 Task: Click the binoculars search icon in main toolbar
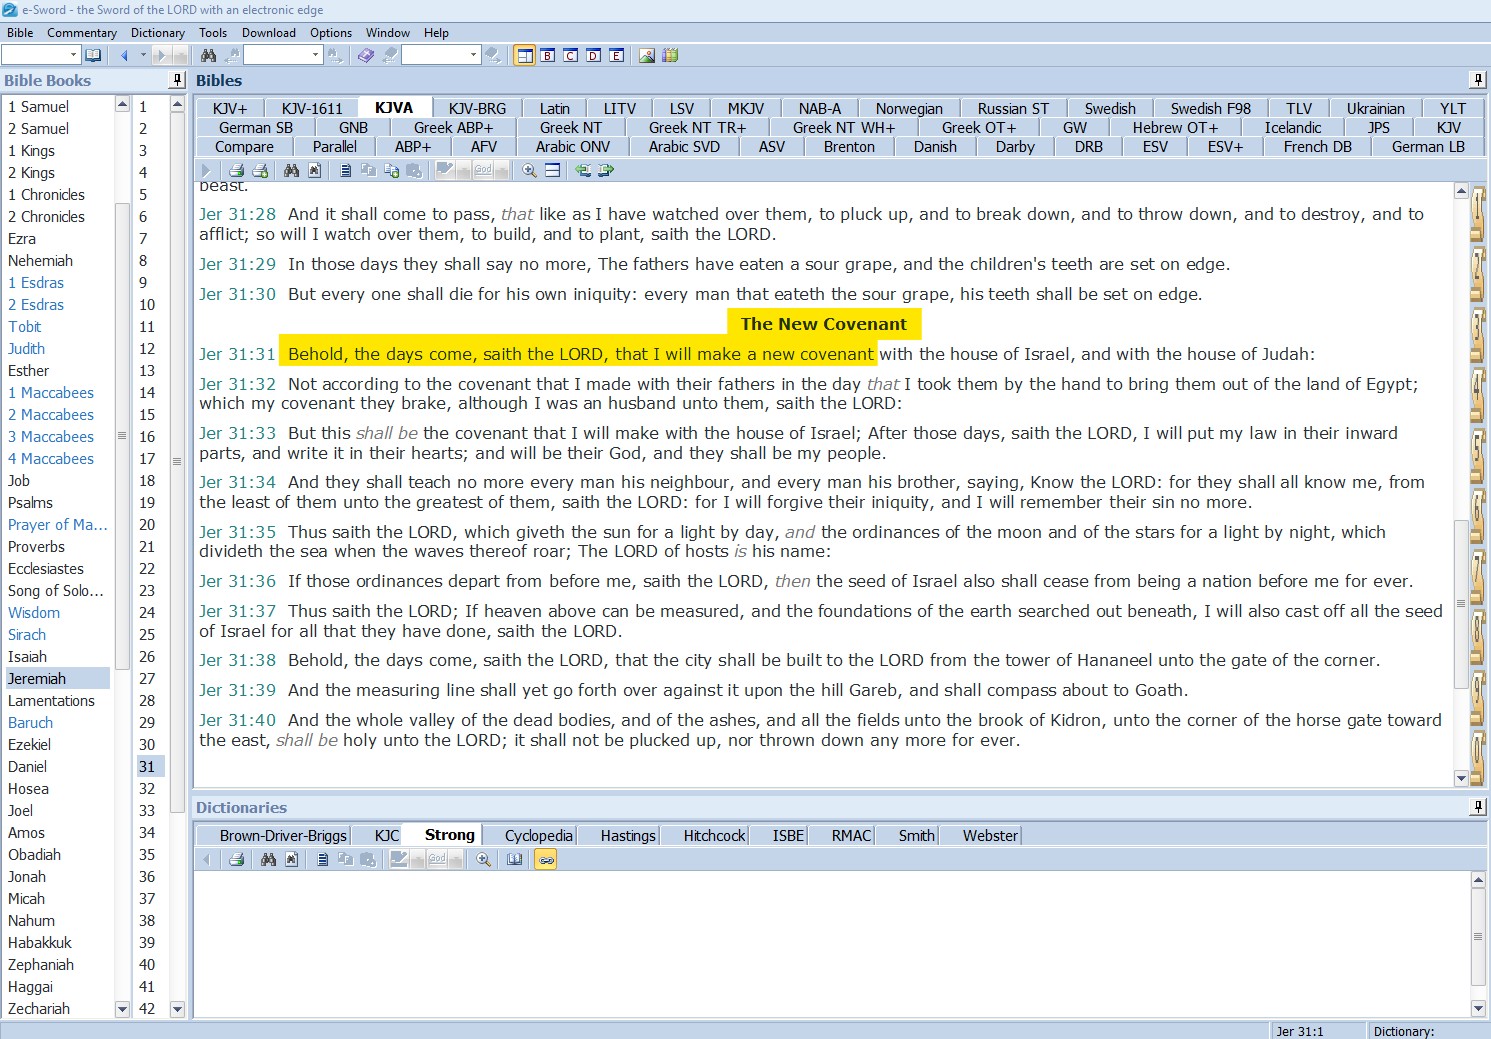(x=208, y=55)
